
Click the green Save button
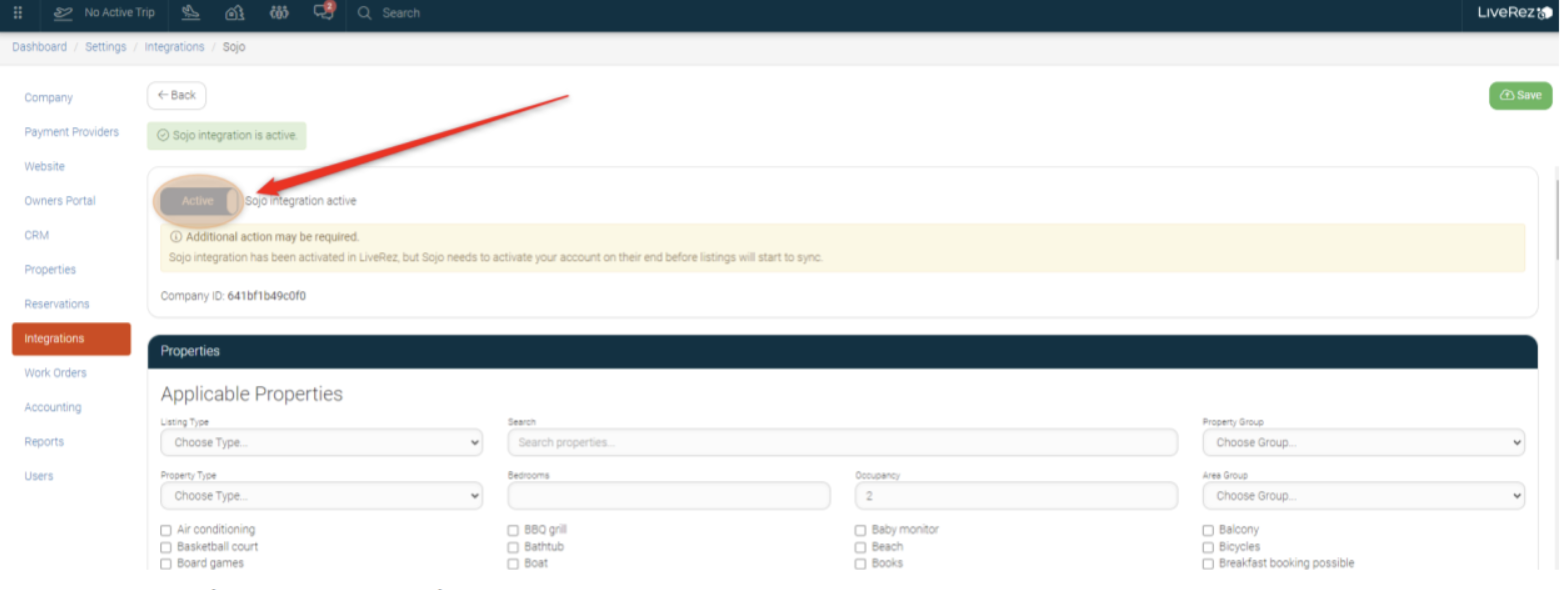1520,95
